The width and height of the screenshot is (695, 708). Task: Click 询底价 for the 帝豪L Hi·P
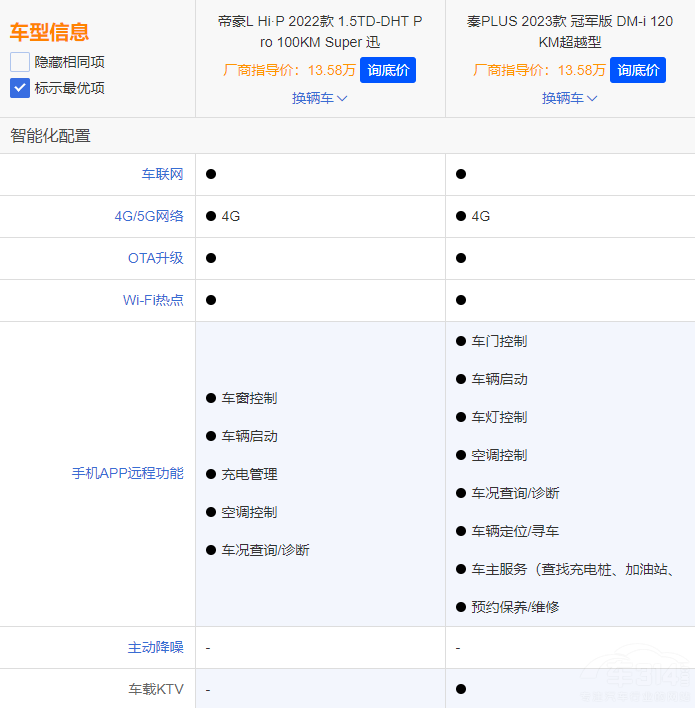(387, 70)
